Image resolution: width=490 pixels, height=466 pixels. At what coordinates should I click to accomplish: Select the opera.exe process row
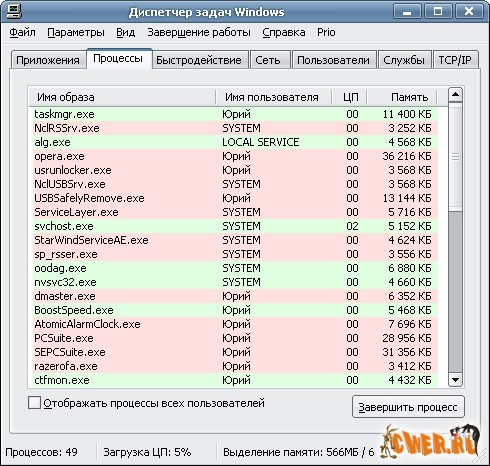(x=233, y=156)
